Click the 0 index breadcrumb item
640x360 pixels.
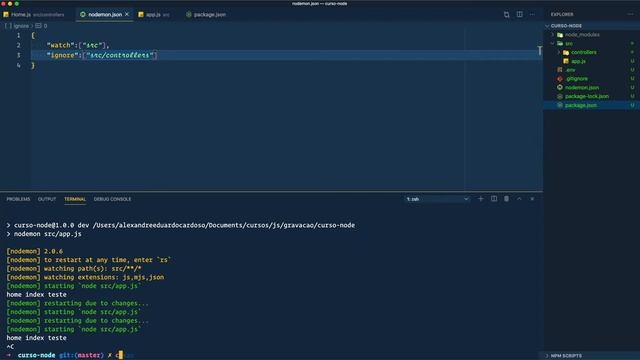[x=45, y=26]
